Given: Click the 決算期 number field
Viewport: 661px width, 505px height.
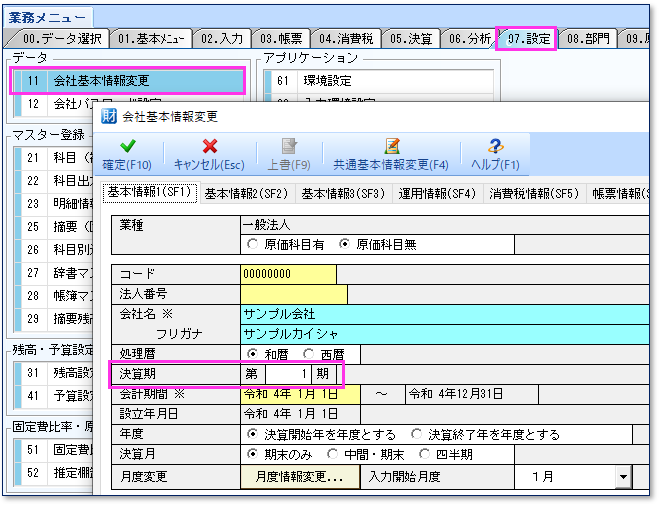Looking at the screenshot, I should point(292,374).
